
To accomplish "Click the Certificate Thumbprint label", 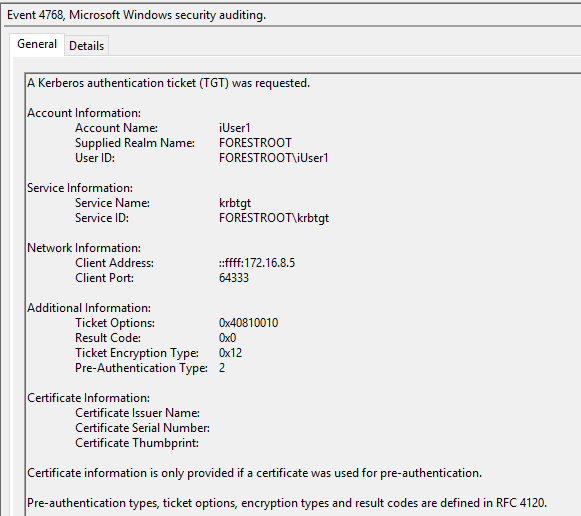I will click(137, 443).
